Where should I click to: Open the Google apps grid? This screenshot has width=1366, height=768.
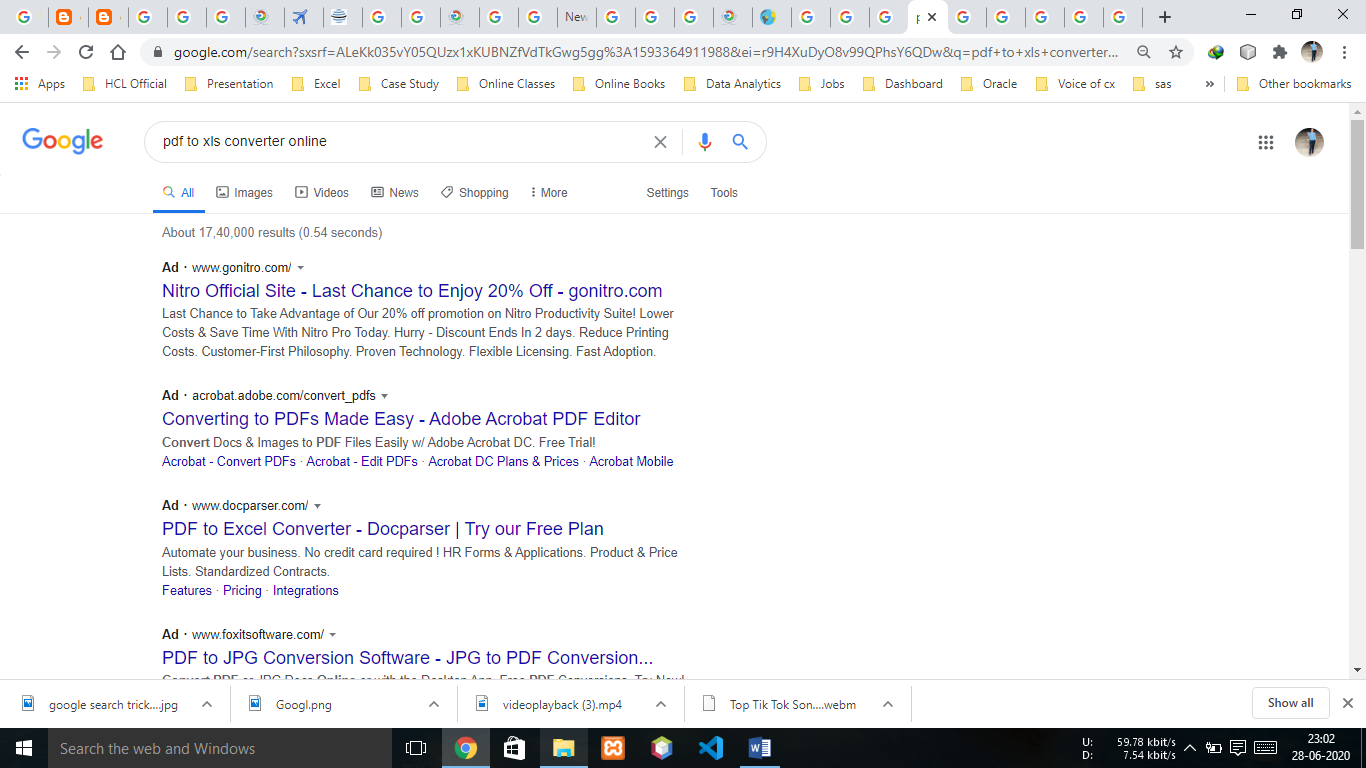tap(1266, 142)
